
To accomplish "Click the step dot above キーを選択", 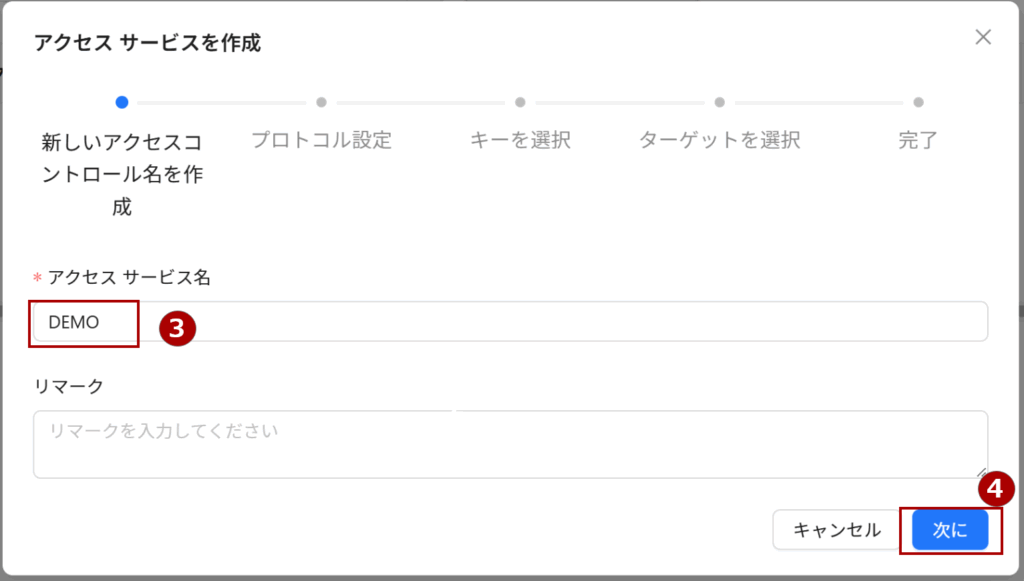I will [x=520, y=101].
